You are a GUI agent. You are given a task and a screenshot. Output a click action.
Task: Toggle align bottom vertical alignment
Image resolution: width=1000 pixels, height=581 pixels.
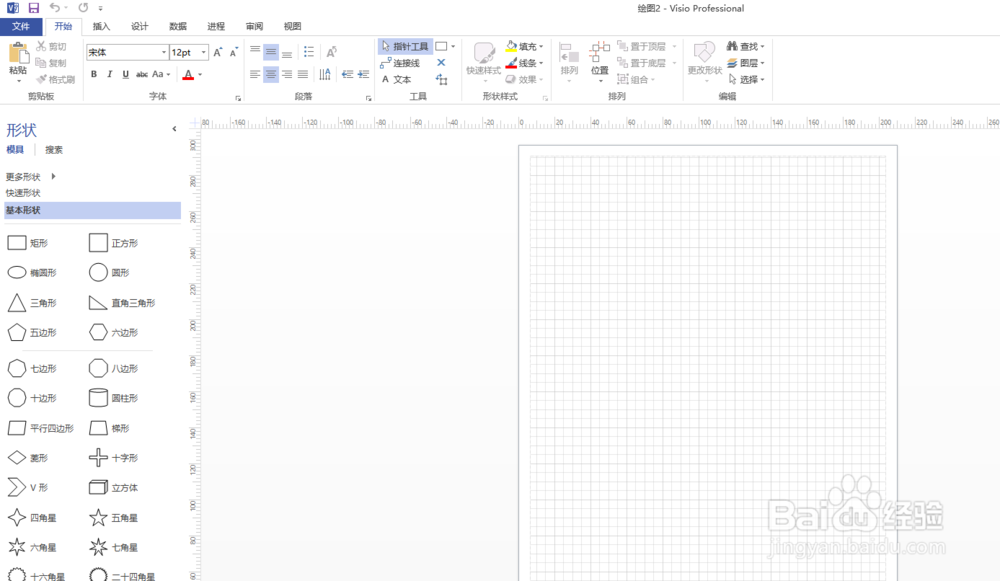tap(287, 52)
